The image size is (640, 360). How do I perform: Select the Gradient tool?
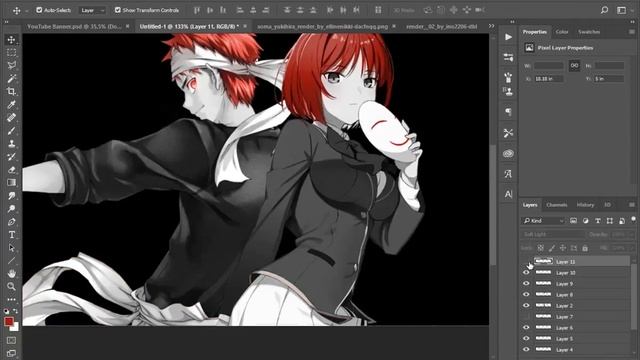click(11, 183)
